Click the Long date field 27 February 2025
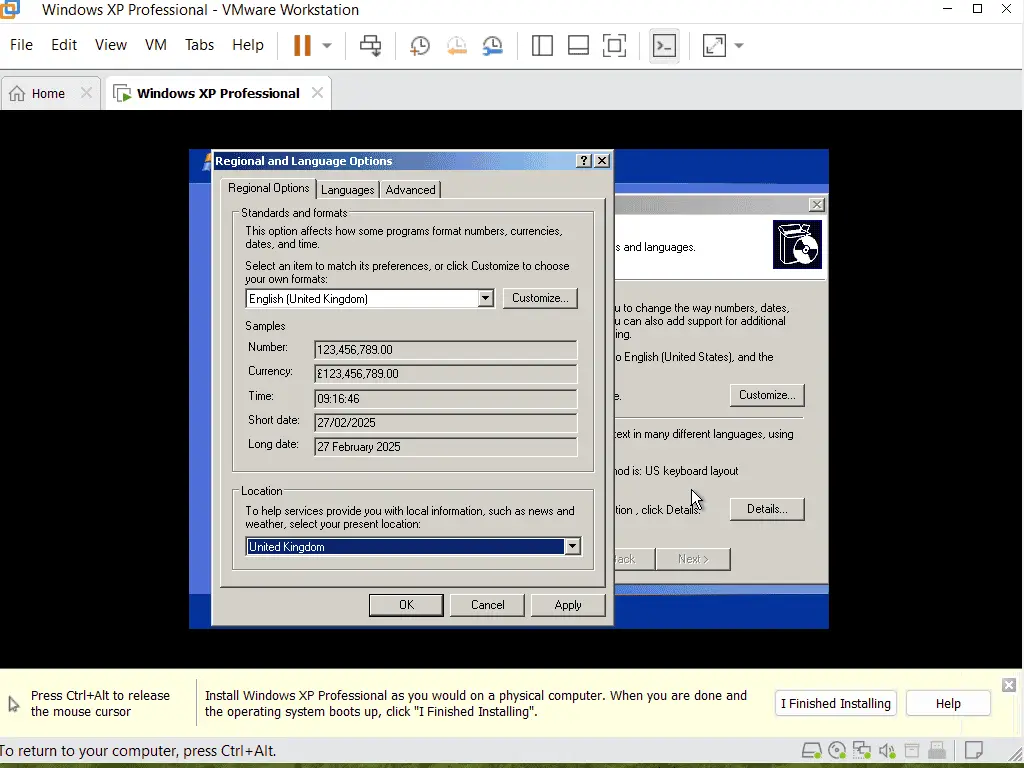 pyautogui.click(x=445, y=447)
